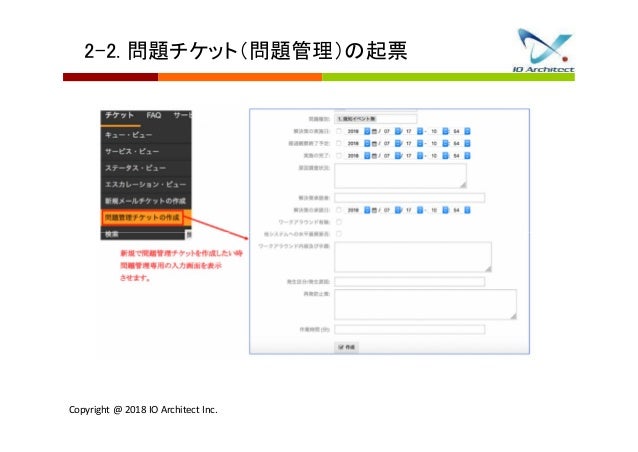Viewport: 638px width, 452px height.
Task: Choose 問題管理チケットの作成 menu entry
Action: pyautogui.click(x=142, y=218)
